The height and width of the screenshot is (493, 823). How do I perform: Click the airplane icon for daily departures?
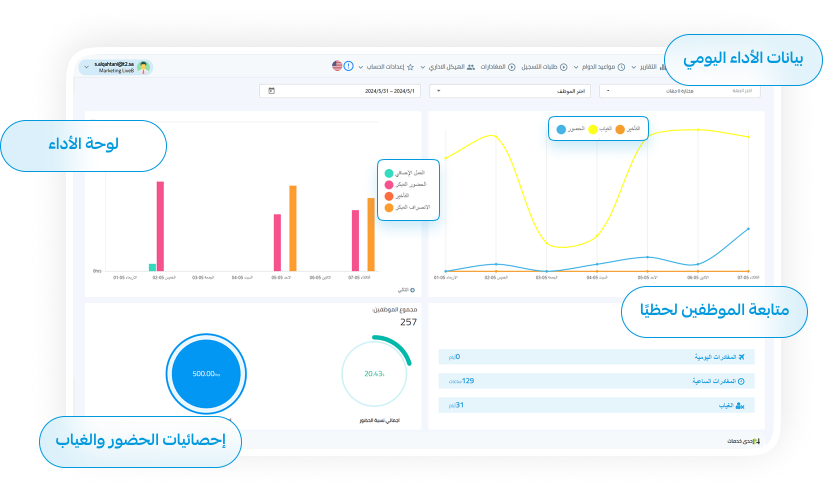pos(740,357)
